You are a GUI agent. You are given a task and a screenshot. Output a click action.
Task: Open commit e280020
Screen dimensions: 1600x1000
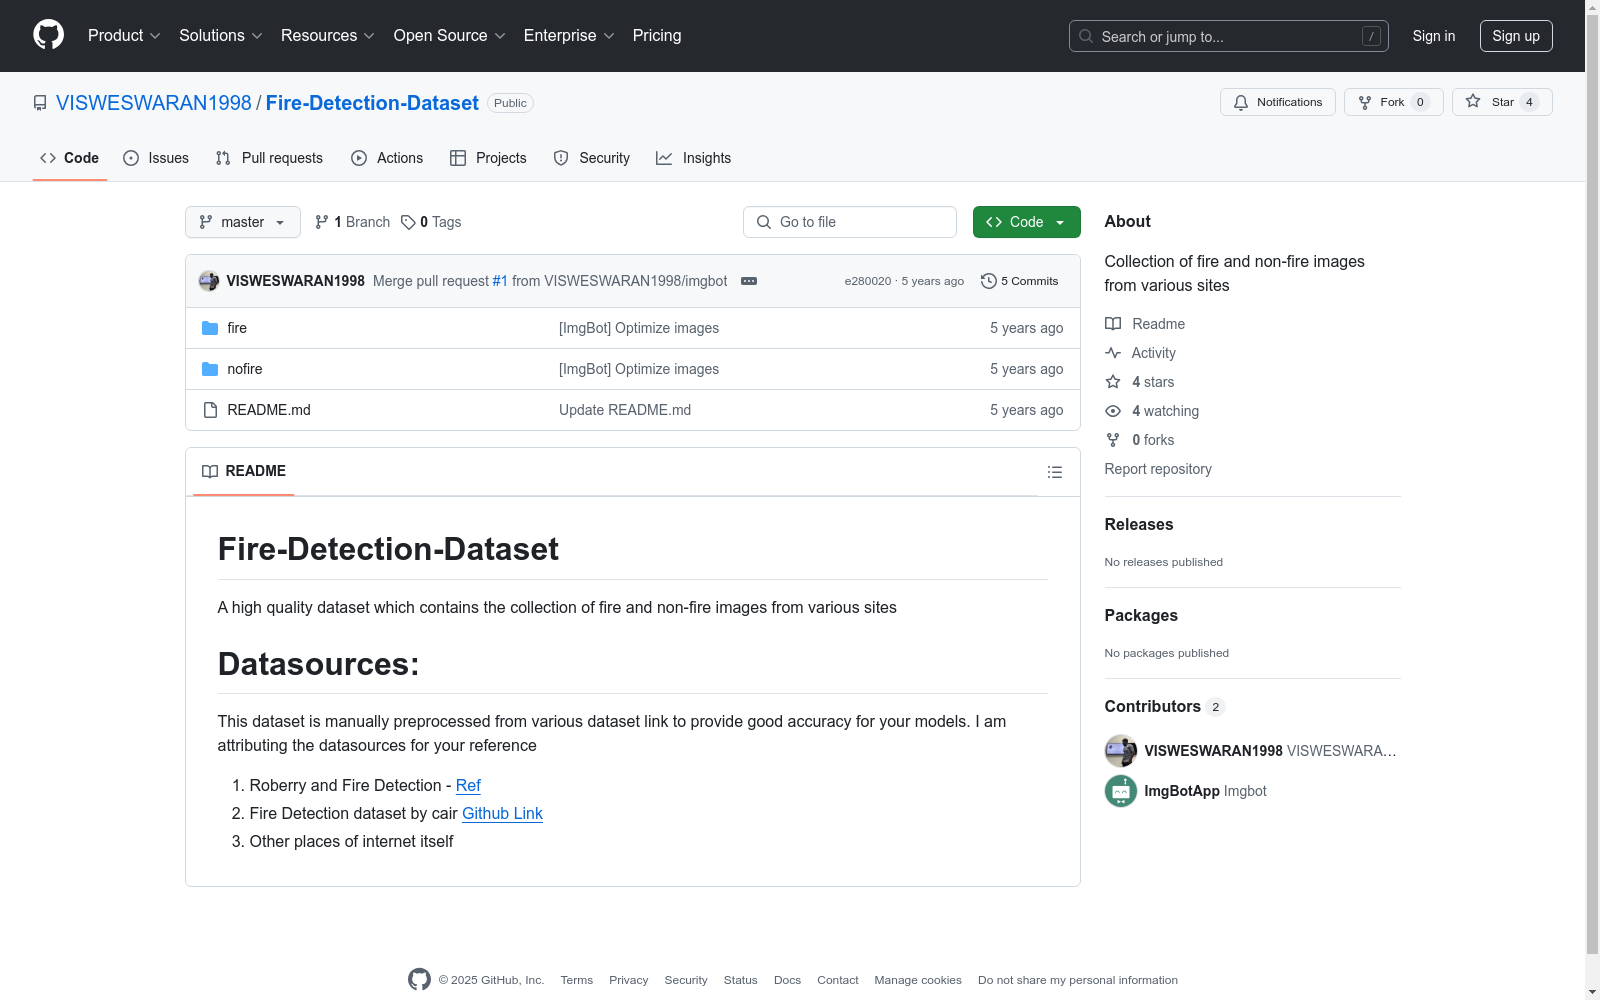[x=868, y=281]
